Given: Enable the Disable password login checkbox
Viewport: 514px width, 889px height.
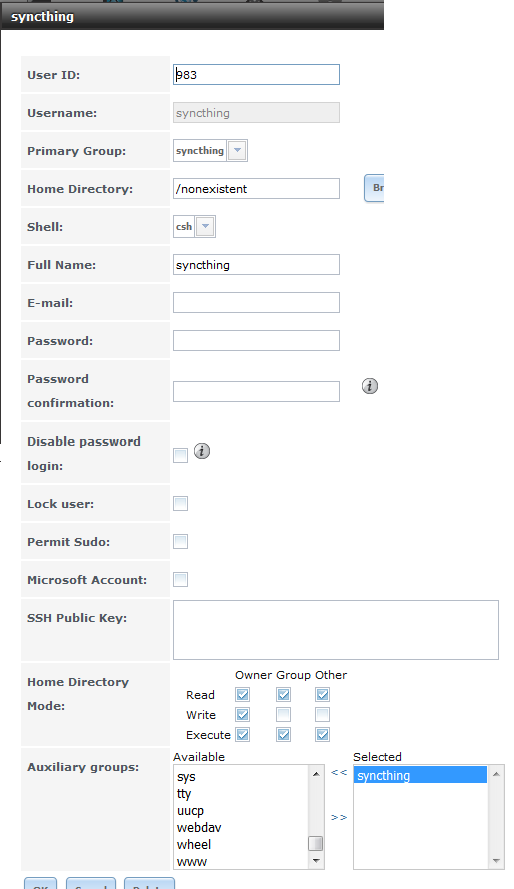Looking at the screenshot, I should [180, 455].
